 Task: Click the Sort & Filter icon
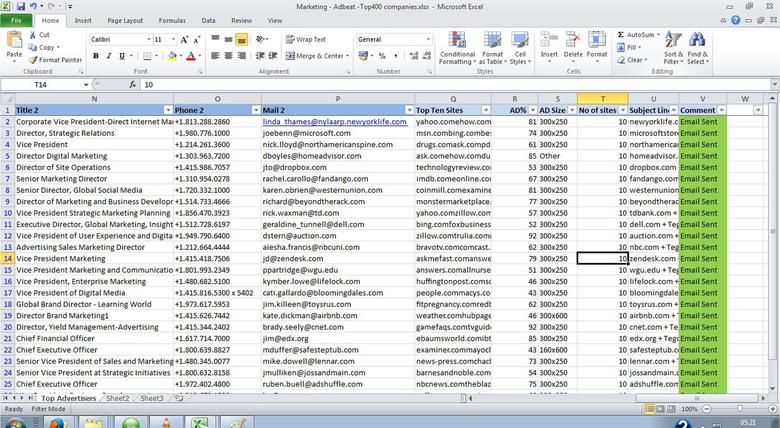(673, 47)
